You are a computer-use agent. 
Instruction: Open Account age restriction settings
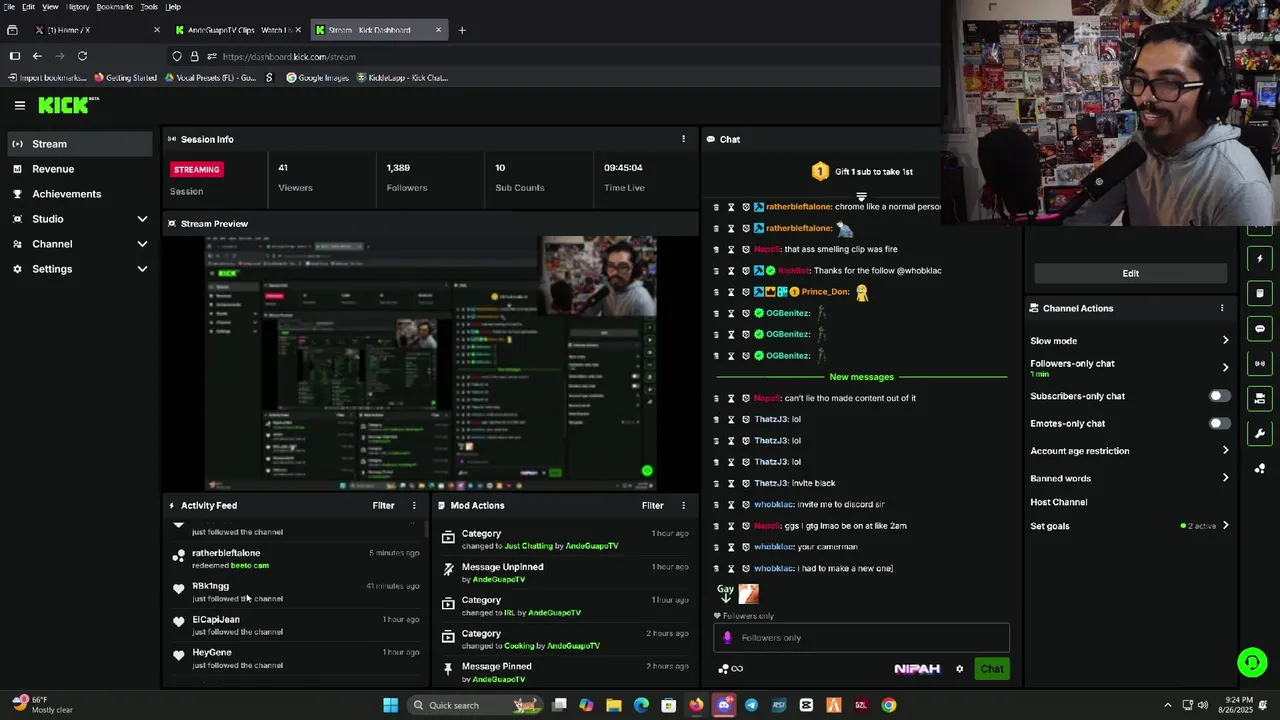[1130, 451]
